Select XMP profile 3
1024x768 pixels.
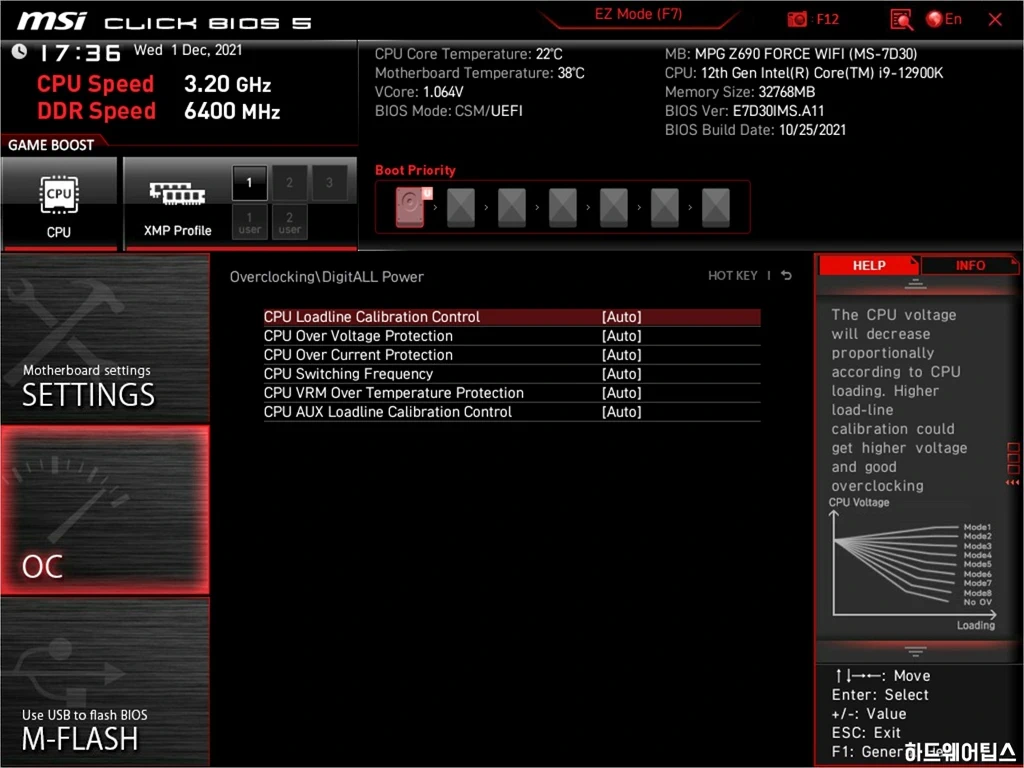point(329,183)
